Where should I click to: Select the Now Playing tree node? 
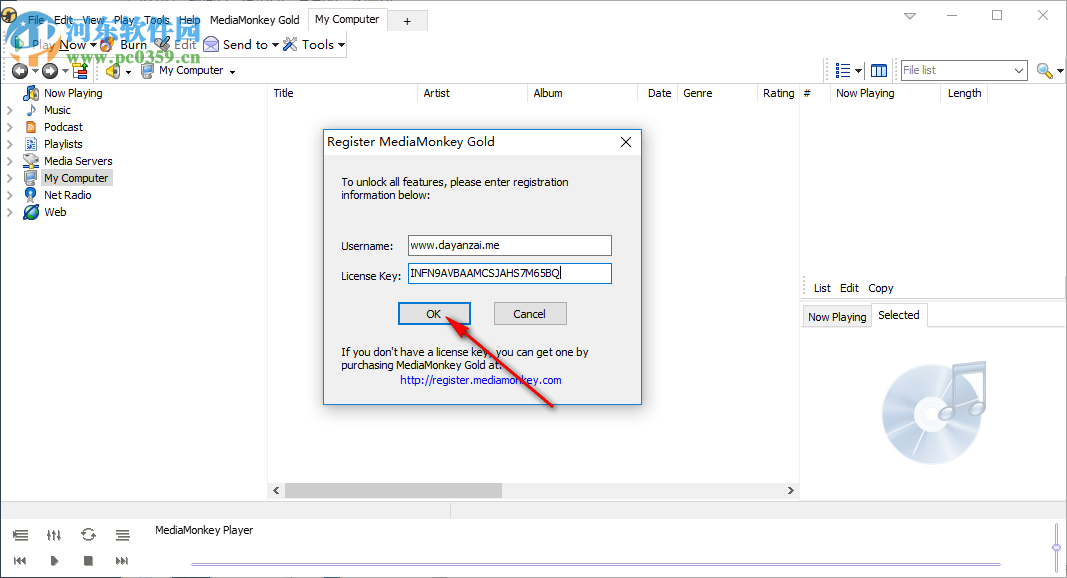point(73,93)
